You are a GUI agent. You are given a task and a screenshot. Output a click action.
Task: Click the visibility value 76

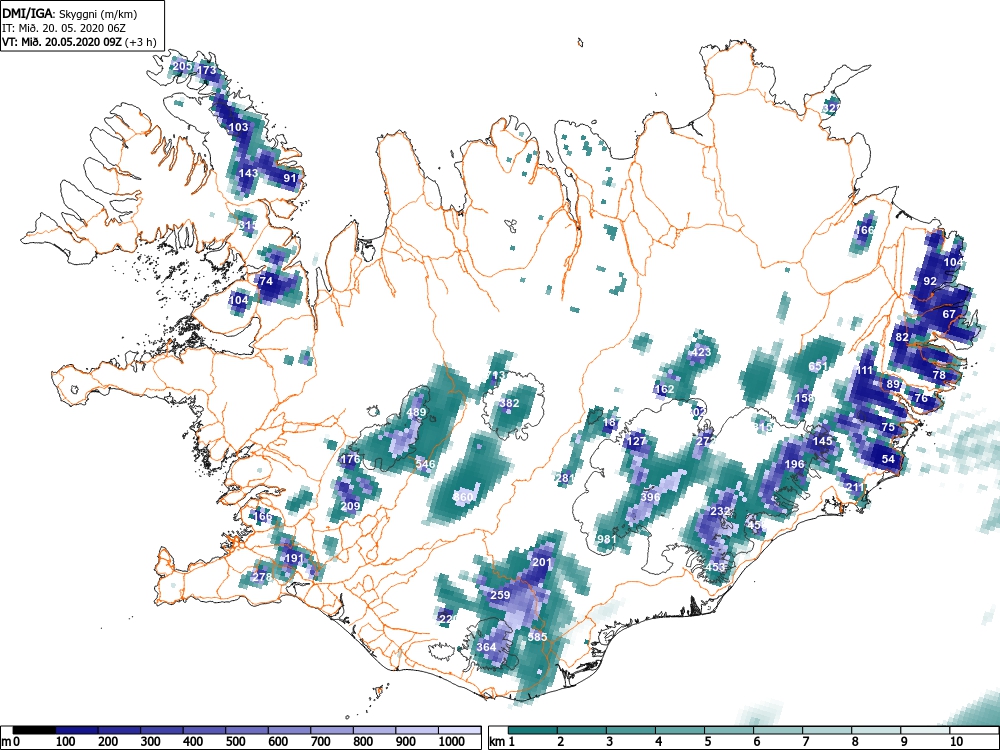[920, 399]
